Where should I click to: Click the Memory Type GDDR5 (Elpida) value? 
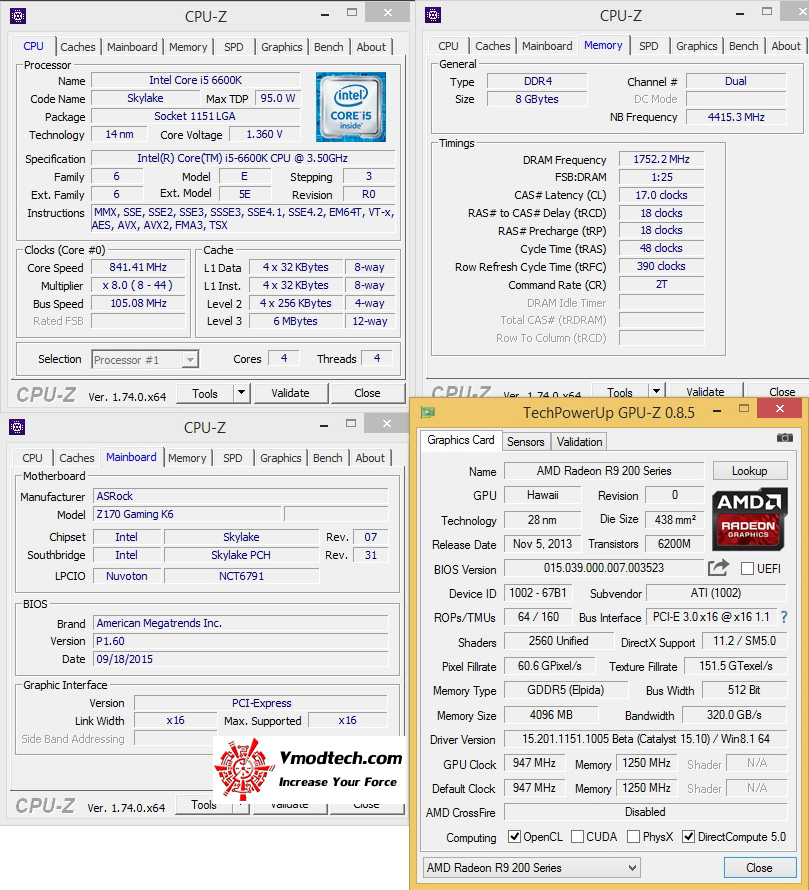[566, 690]
